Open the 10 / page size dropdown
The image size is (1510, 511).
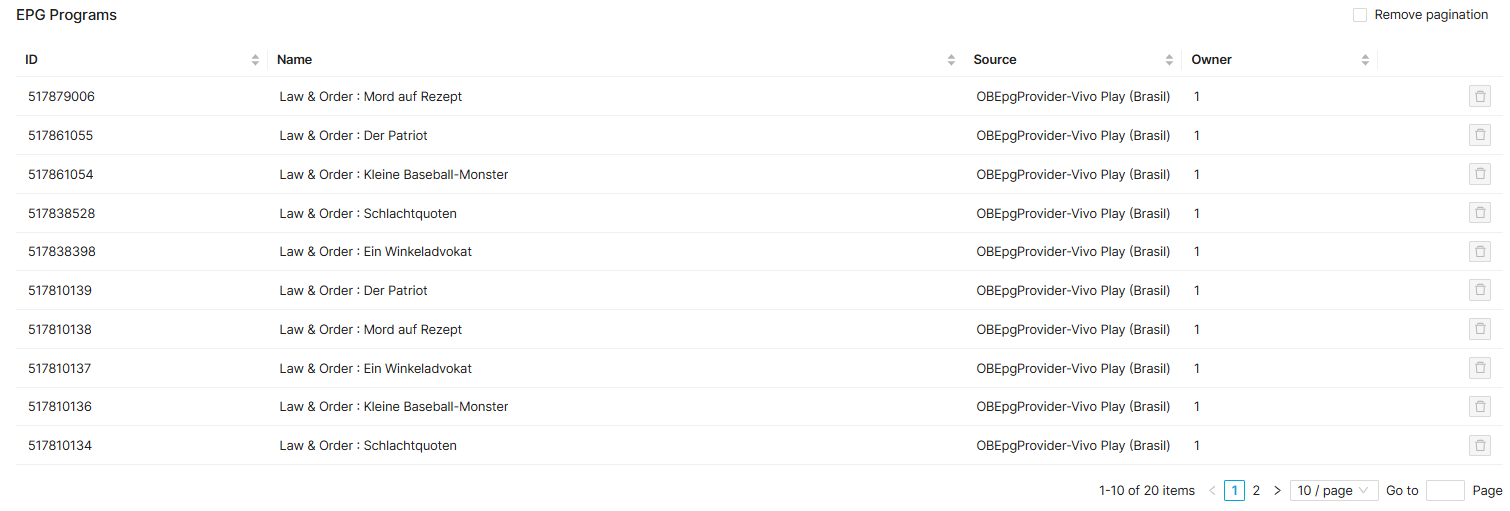[x=1333, y=490]
